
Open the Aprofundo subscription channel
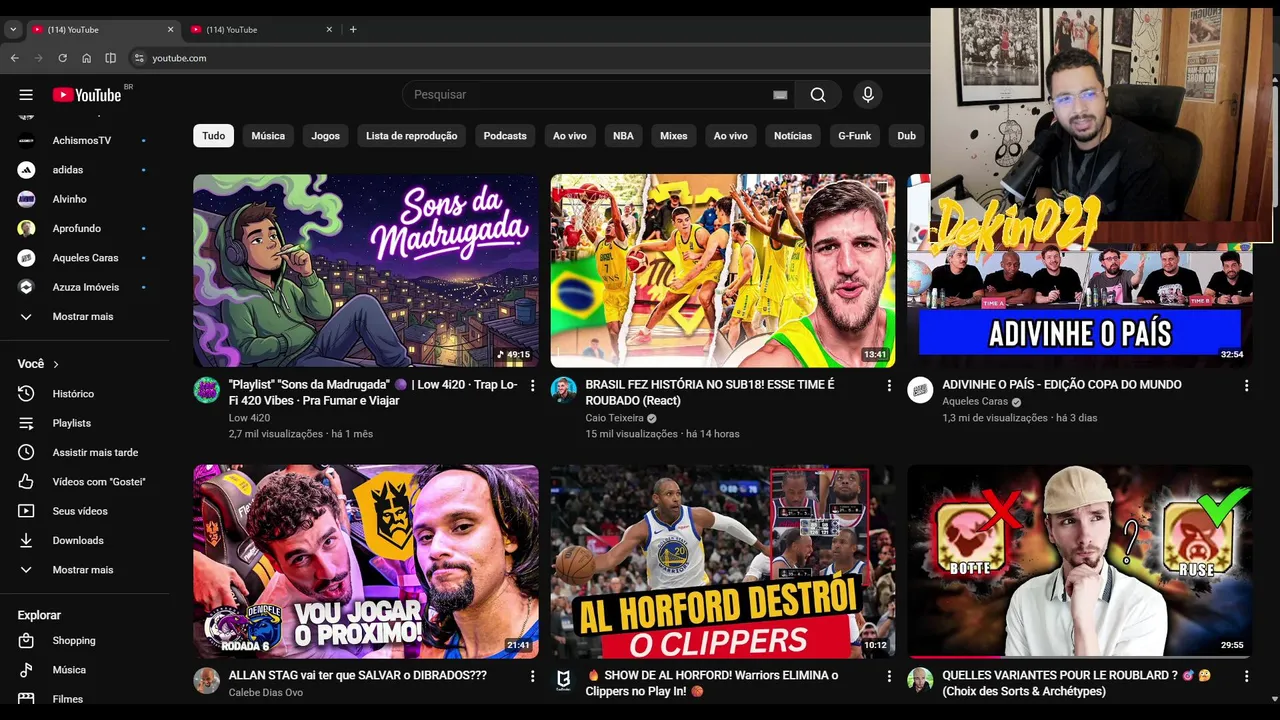[x=77, y=228]
